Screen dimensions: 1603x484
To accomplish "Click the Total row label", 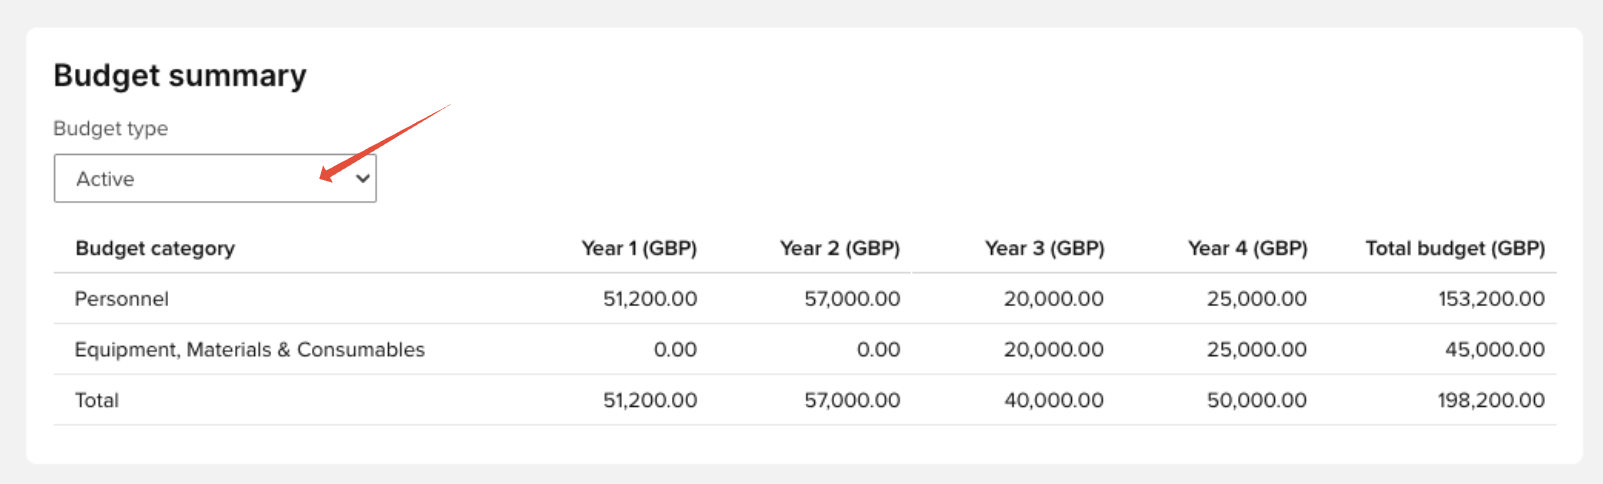I will 97,401.
